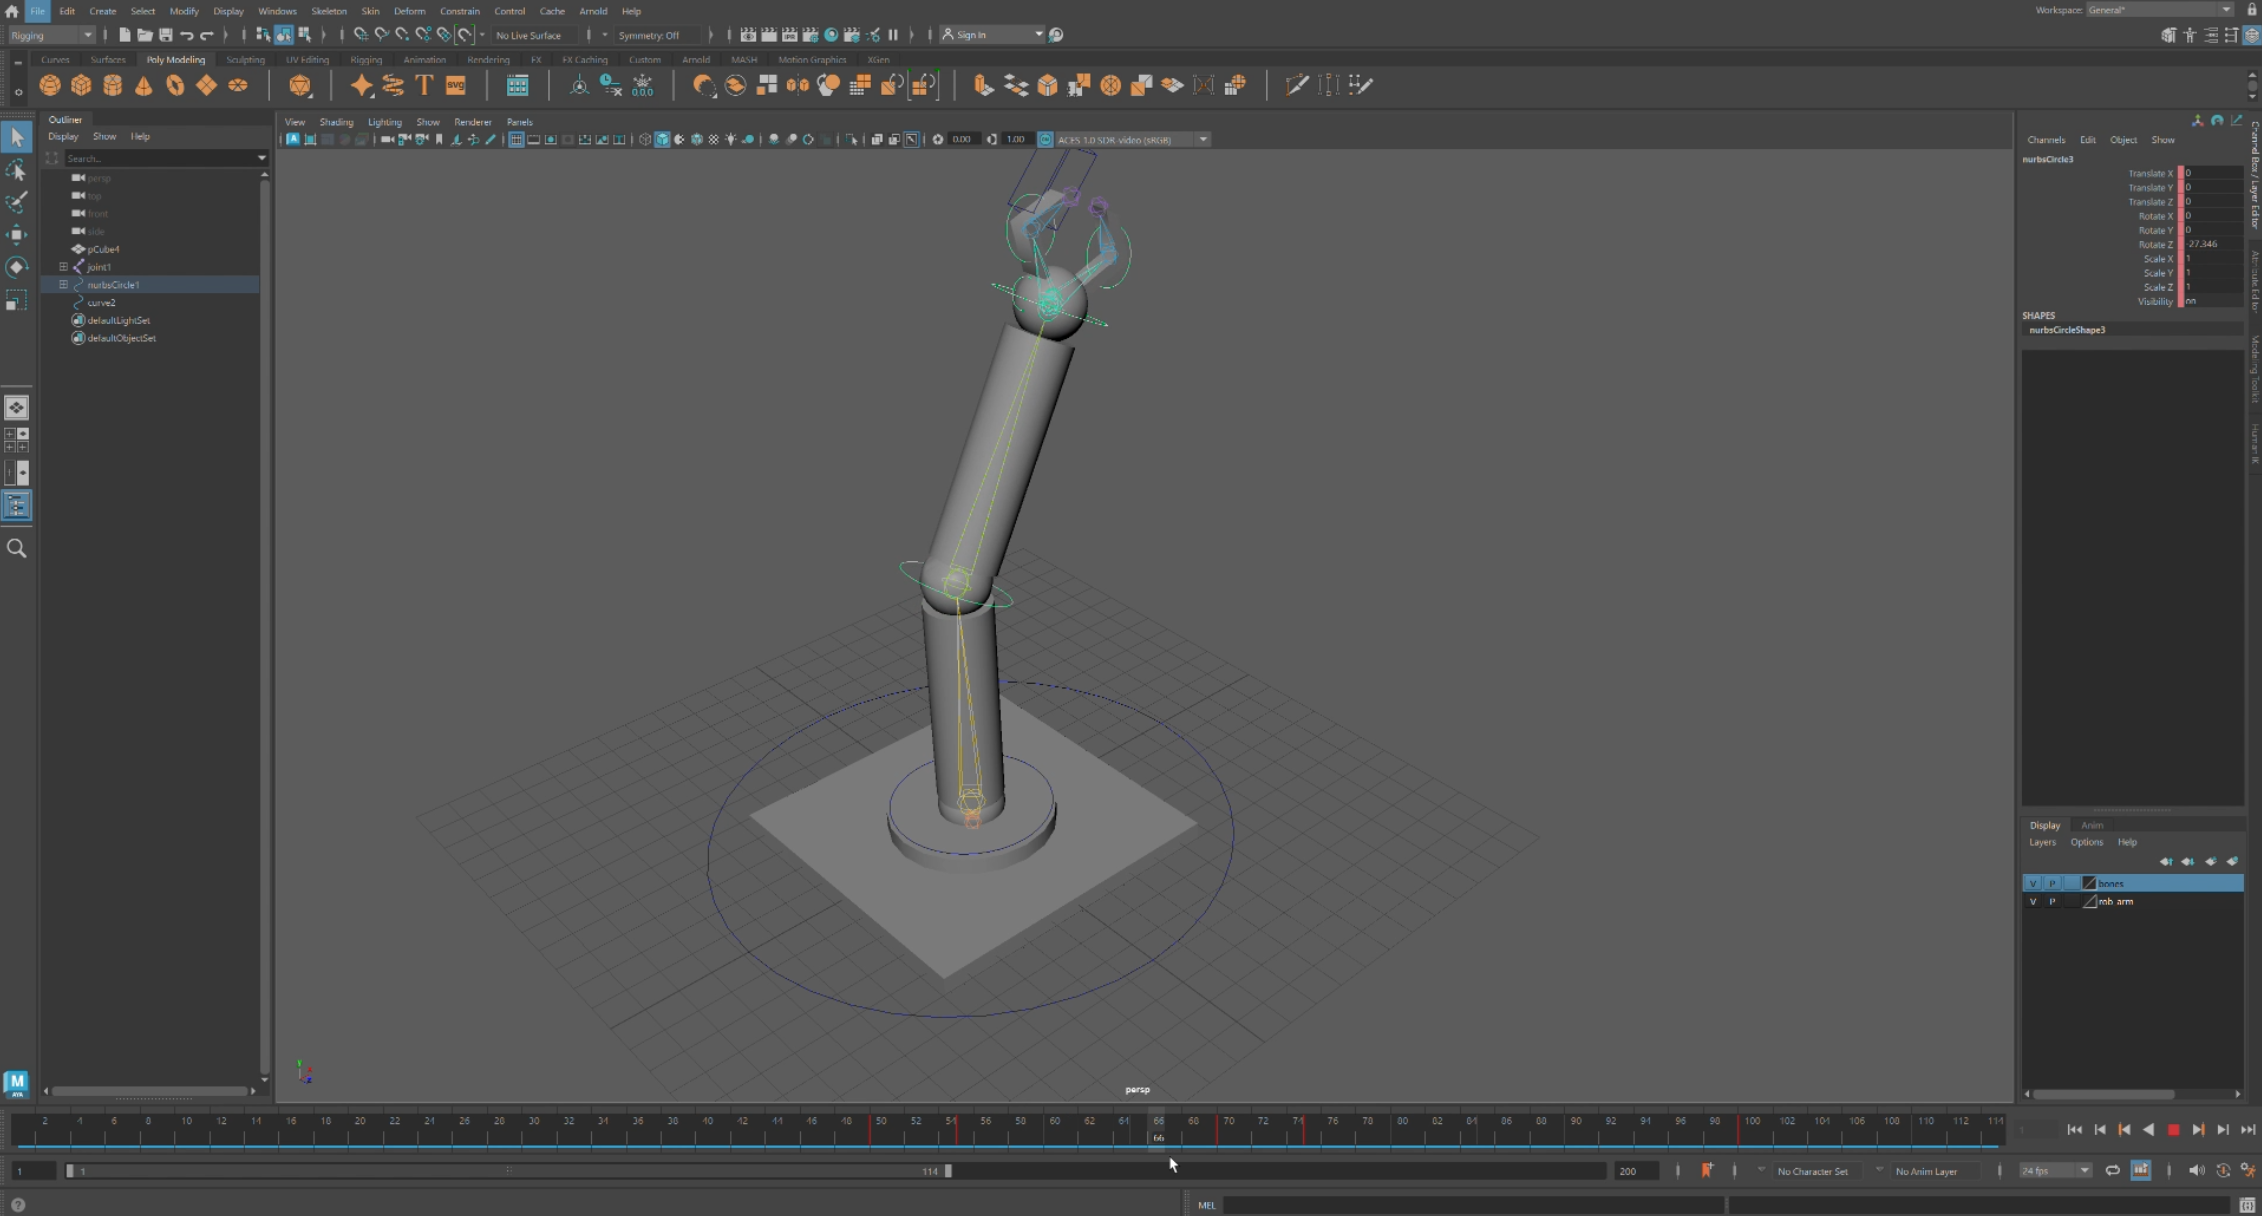2262x1216 pixels.
Task: Open Options menu in Layer Editor
Action: [2086, 842]
